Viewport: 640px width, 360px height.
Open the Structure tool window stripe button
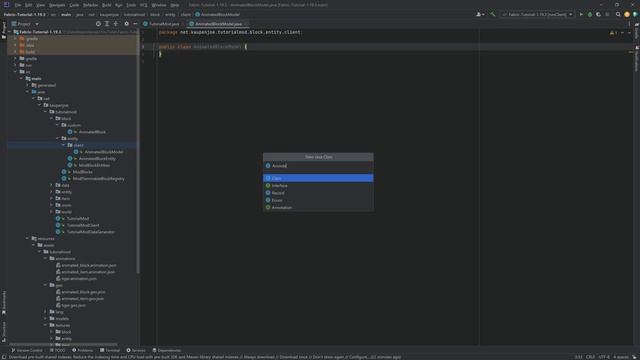click(4, 331)
